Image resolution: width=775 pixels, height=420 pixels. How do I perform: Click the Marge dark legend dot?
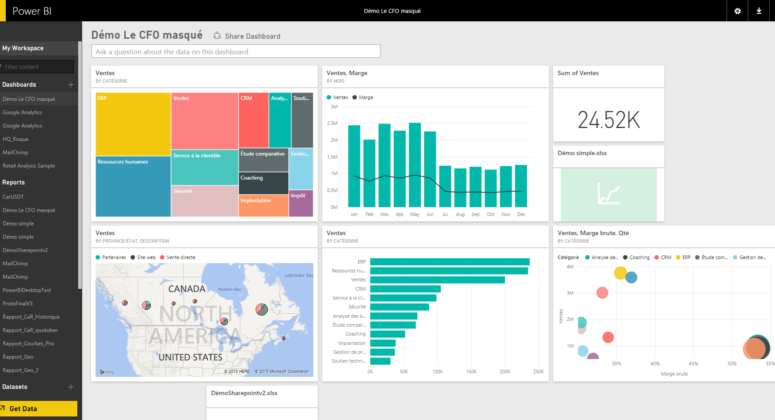click(x=354, y=97)
